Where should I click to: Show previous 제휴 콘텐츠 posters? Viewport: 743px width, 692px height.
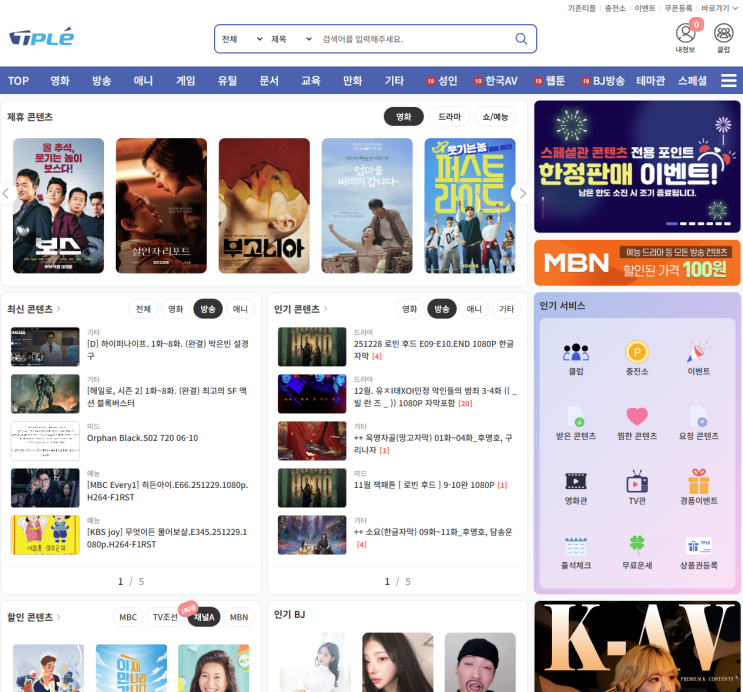pos(6,193)
